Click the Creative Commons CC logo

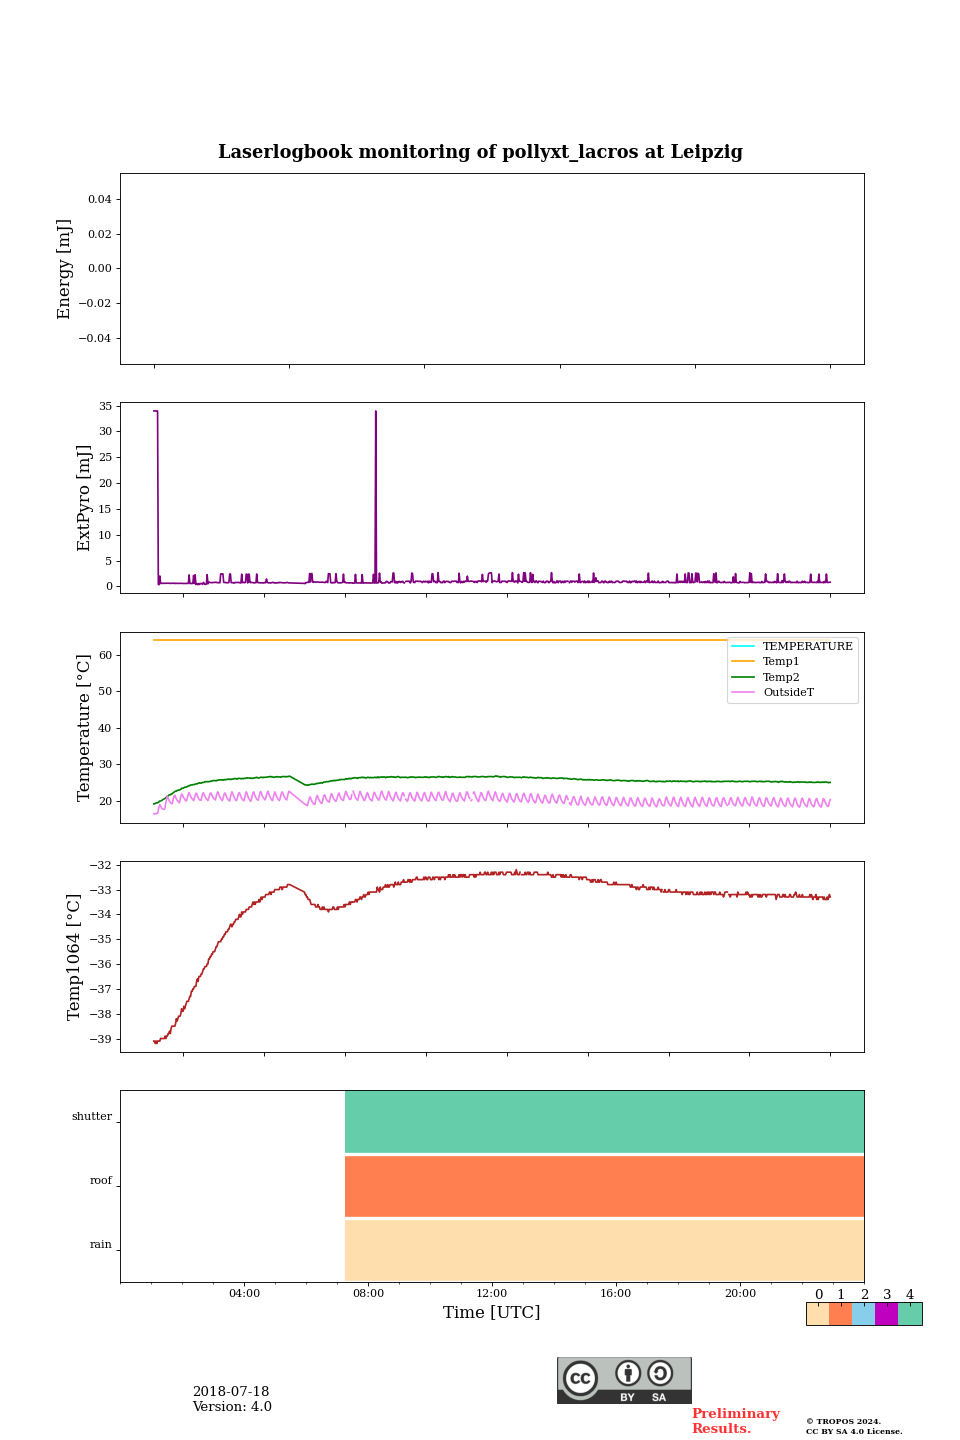tap(580, 1378)
